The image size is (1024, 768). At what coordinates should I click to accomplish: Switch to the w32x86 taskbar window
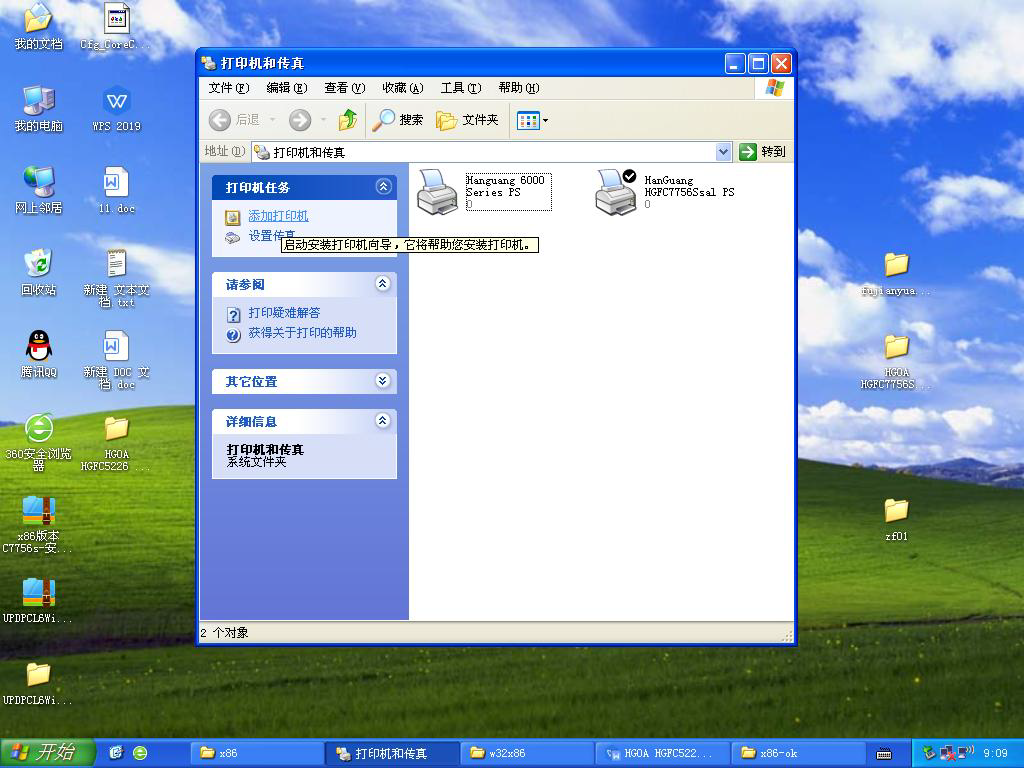coord(527,753)
